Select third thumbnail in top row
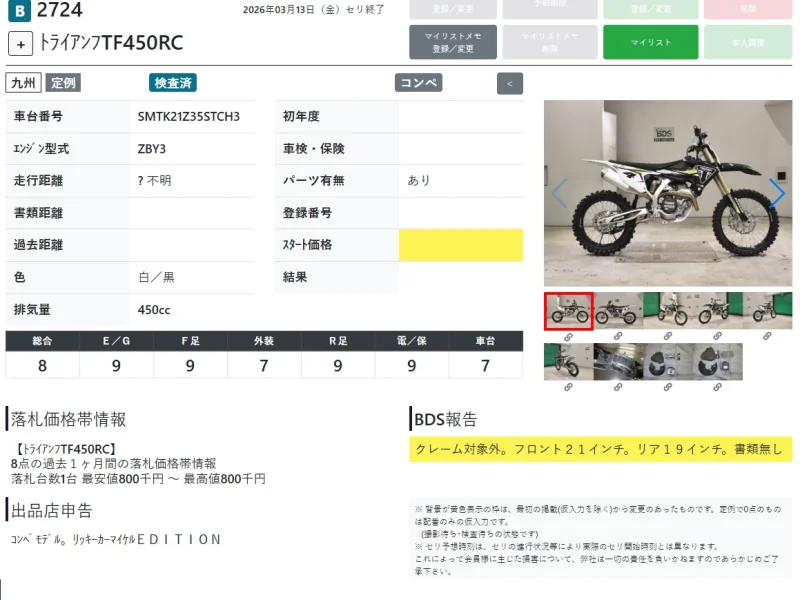This screenshot has width=800, height=600. coord(668,311)
